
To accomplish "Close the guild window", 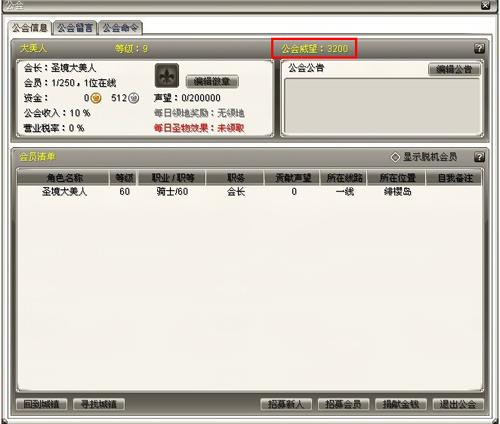I will click(485, 5).
